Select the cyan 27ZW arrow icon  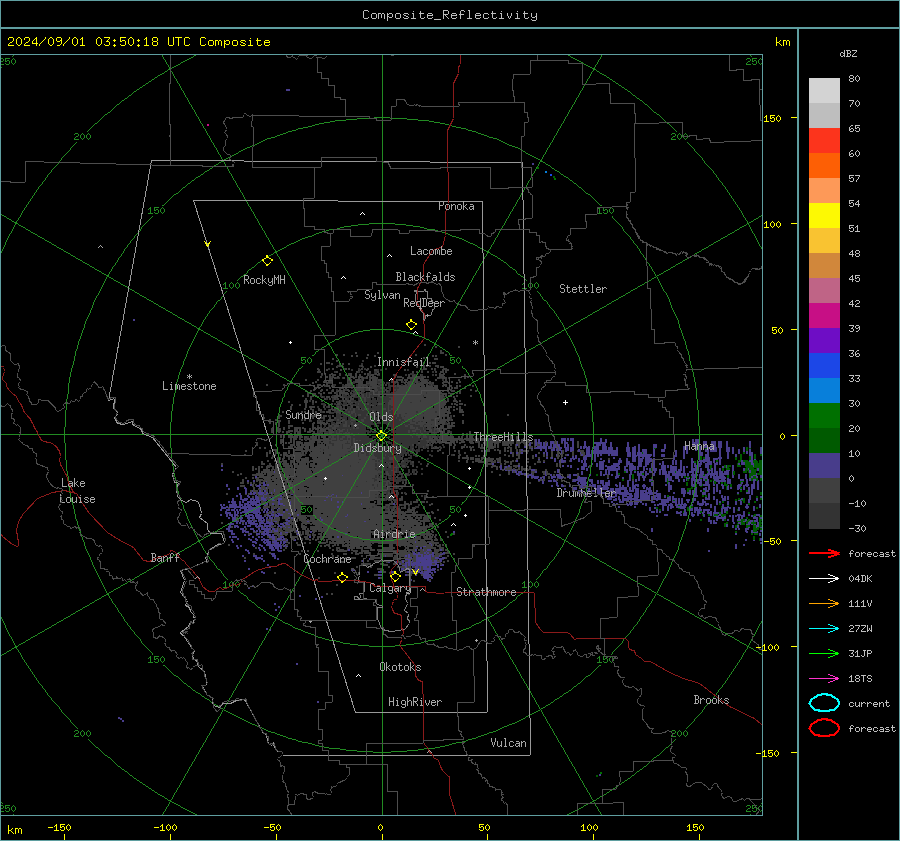coord(824,629)
